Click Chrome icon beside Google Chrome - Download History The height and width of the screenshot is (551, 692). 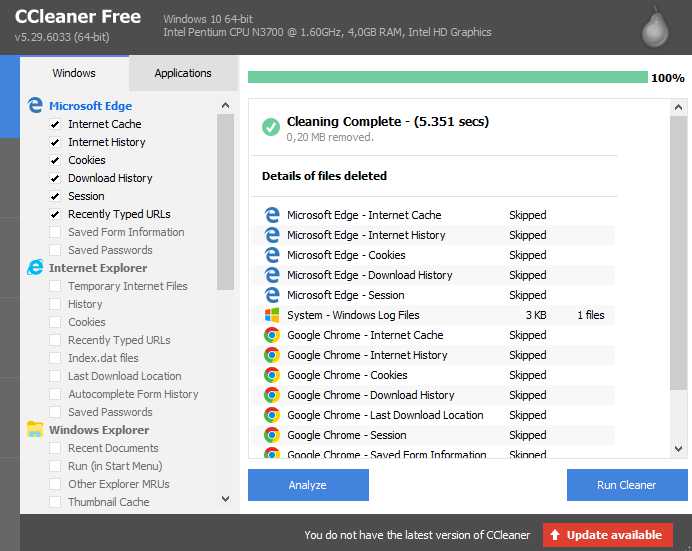pos(272,395)
